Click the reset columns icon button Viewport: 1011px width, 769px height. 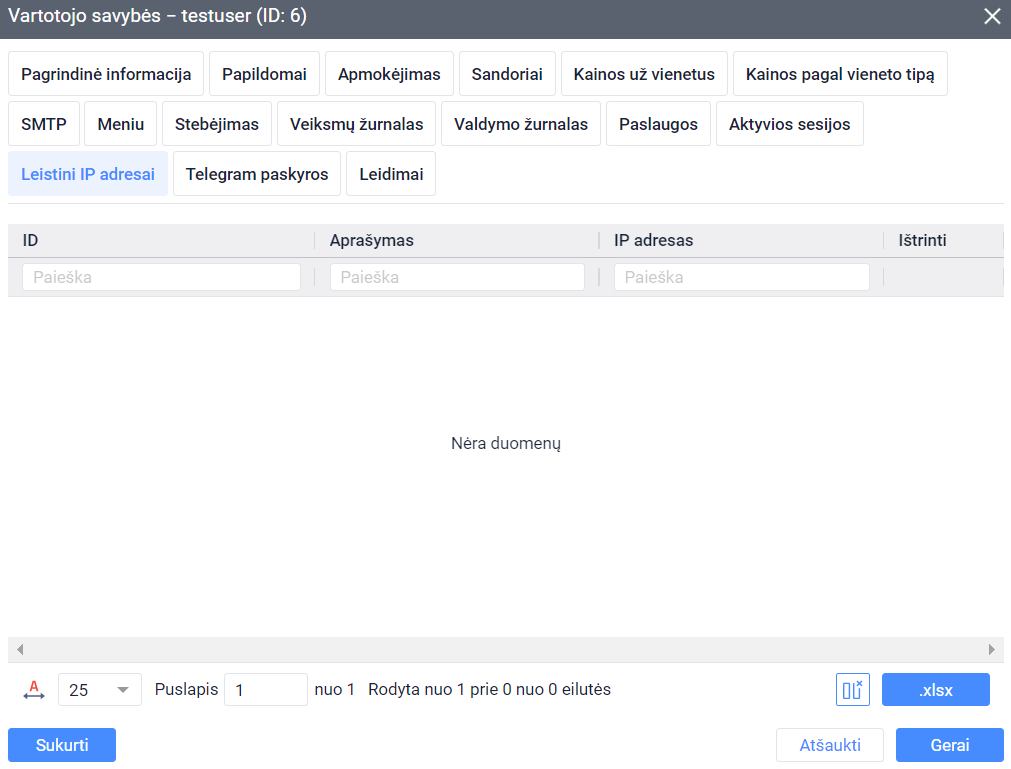pos(852,690)
